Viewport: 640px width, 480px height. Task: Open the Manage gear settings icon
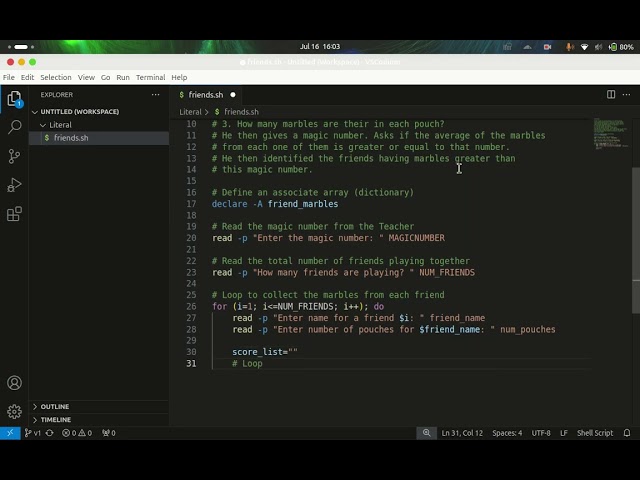point(14,411)
